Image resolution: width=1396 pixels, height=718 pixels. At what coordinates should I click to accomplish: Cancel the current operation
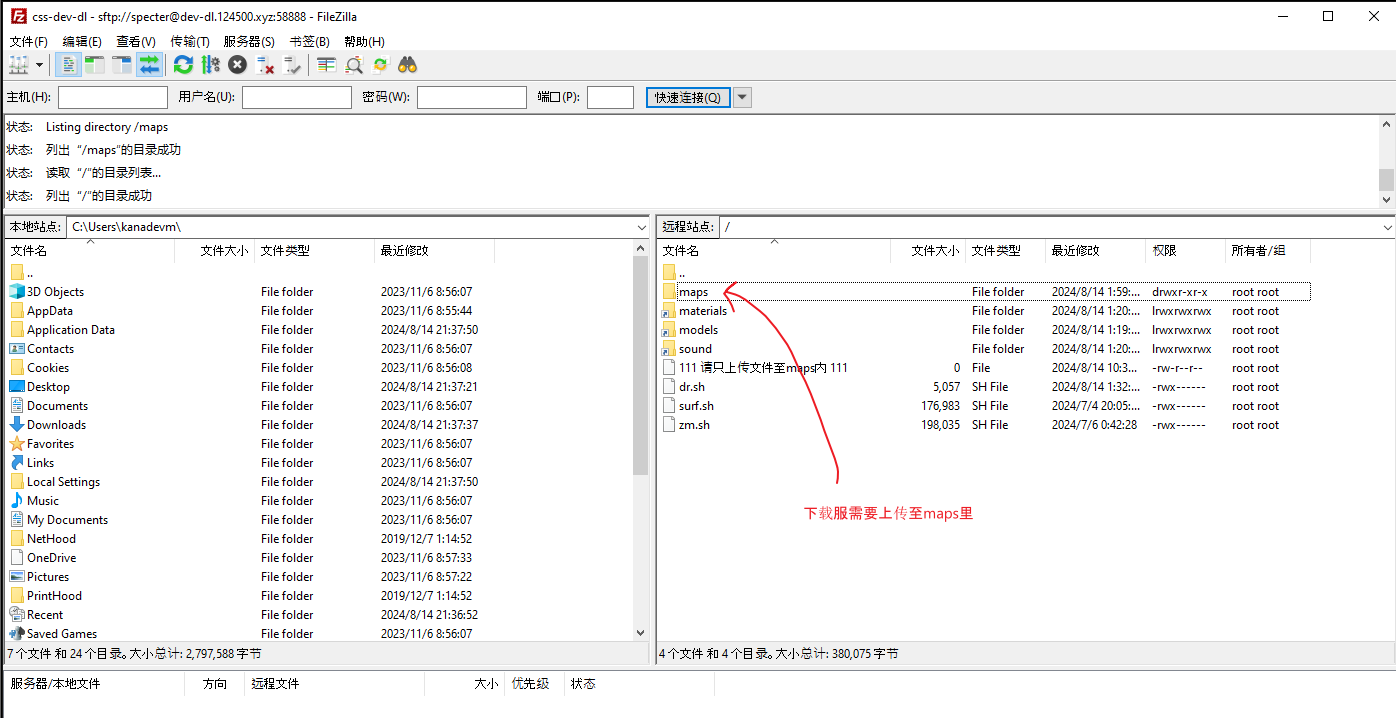[237, 65]
